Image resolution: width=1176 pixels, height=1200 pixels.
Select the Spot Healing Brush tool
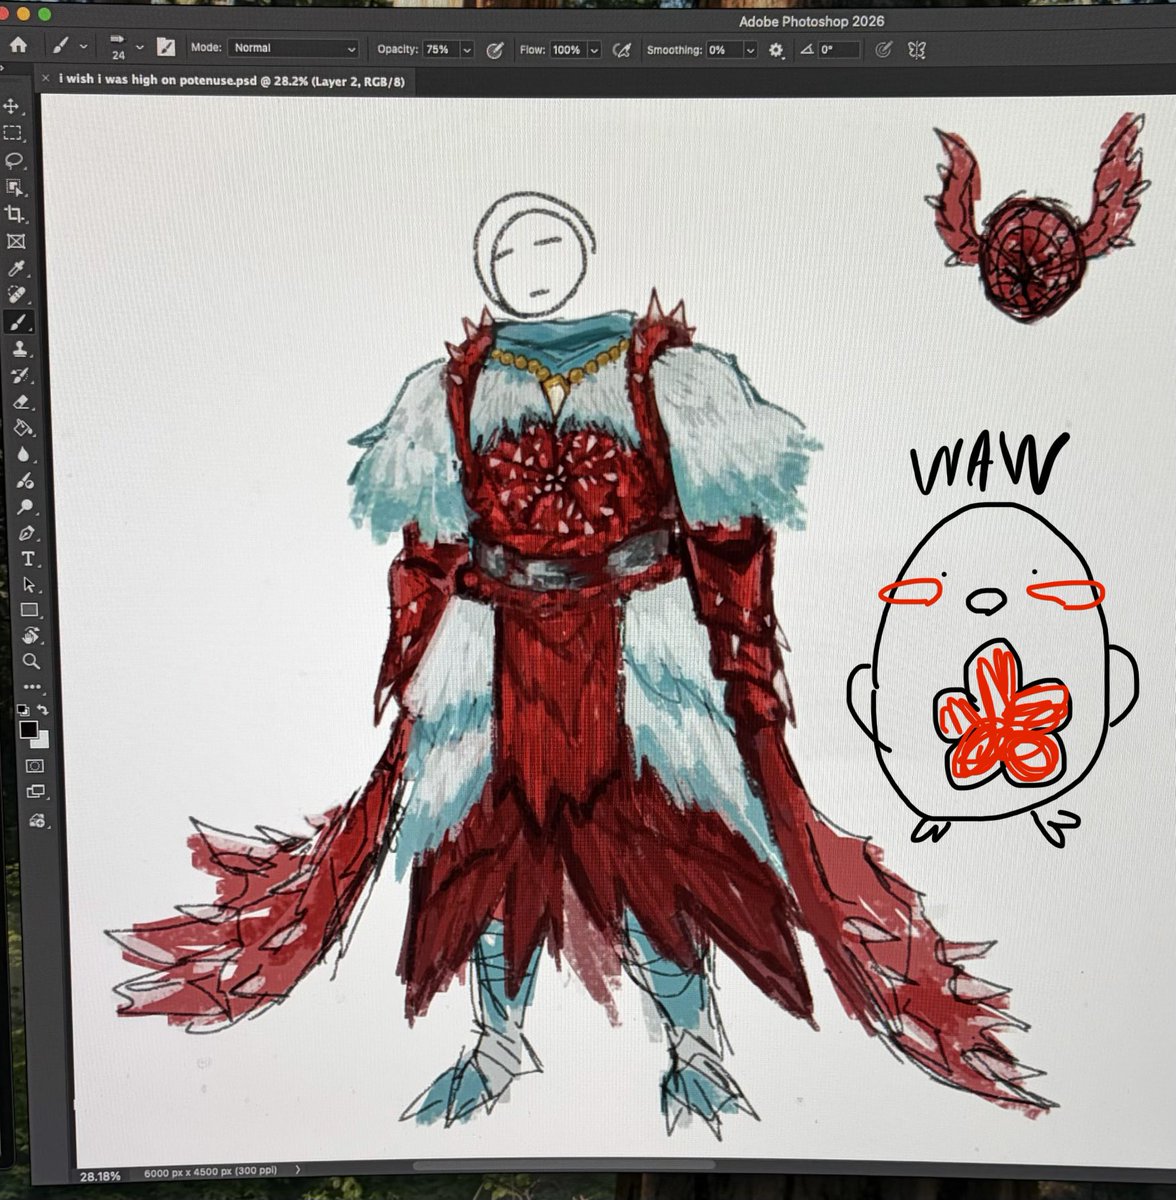17,295
